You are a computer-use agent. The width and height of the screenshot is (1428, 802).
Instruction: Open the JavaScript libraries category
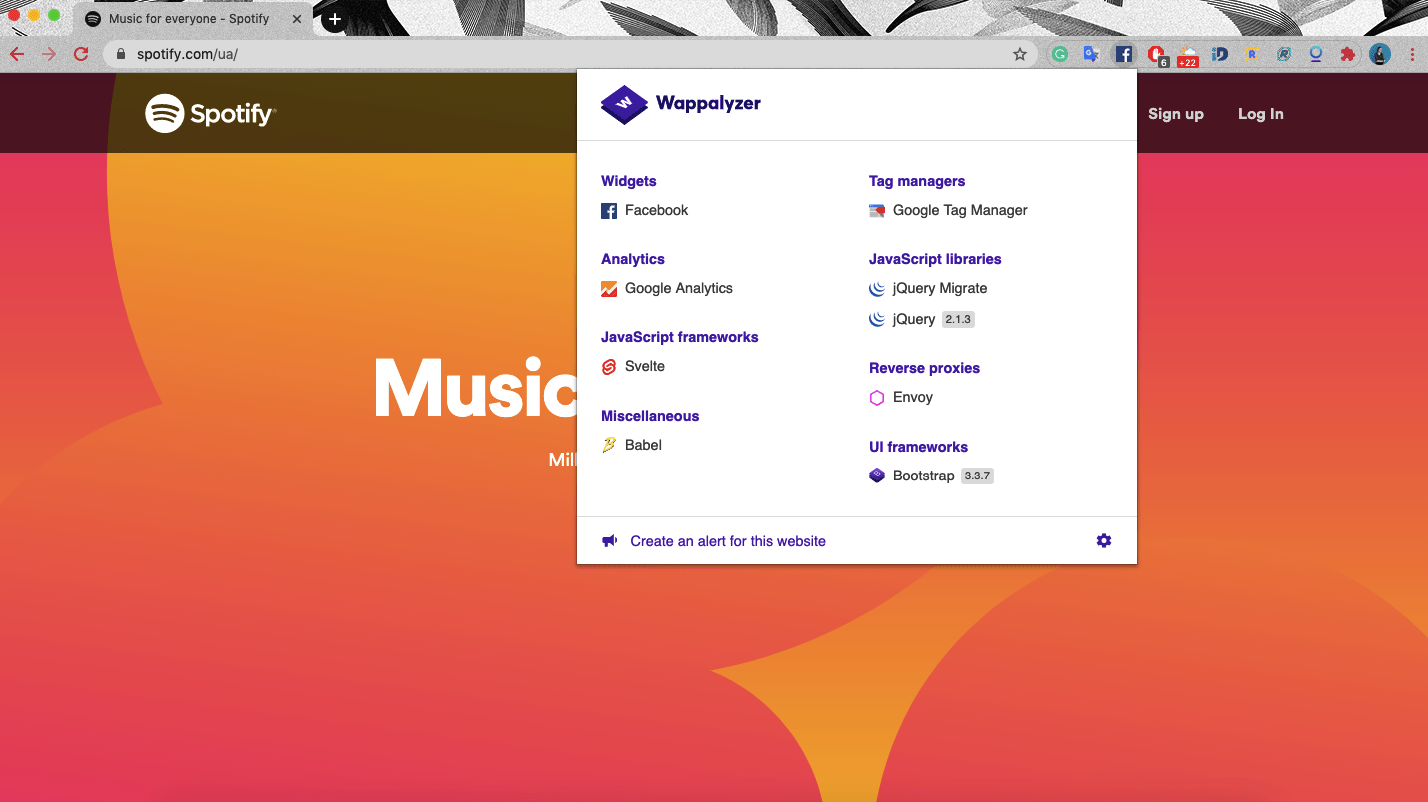(x=935, y=259)
